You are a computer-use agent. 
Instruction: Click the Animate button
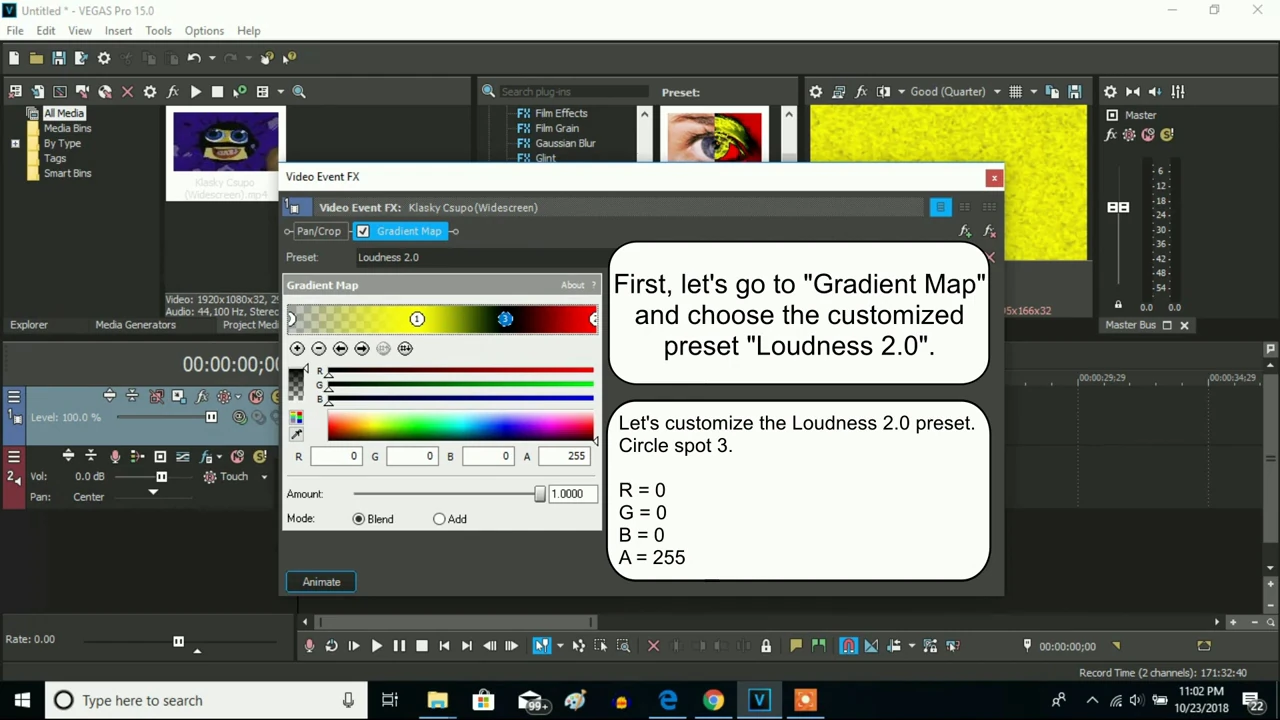321,582
